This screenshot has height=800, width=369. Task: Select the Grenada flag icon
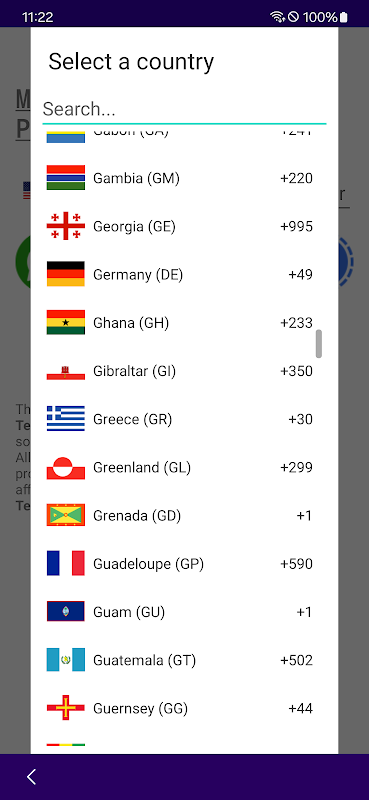pos(66,515)
